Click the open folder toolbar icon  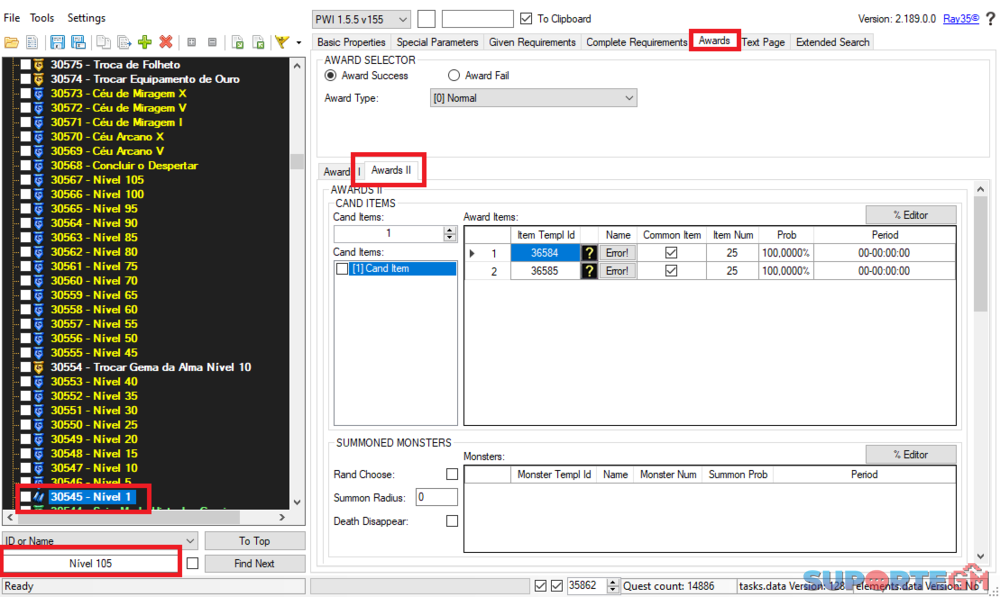click(12, 42)
